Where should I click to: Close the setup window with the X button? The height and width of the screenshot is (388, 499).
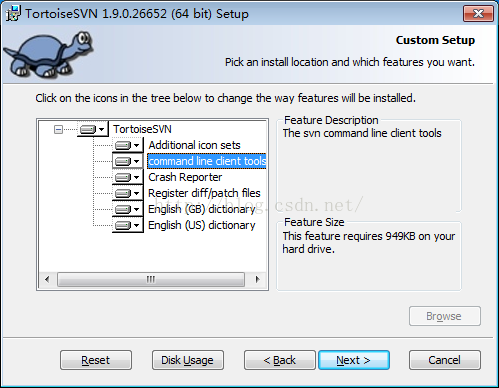coord(478,14)
